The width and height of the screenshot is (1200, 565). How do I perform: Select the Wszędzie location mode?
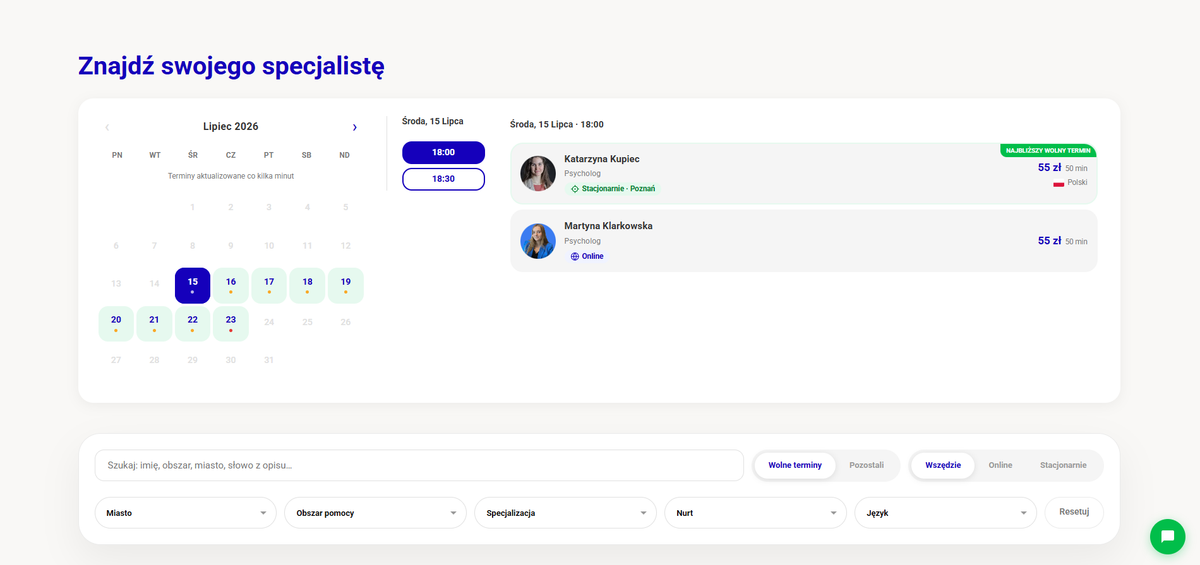click(x=943, y=465)
